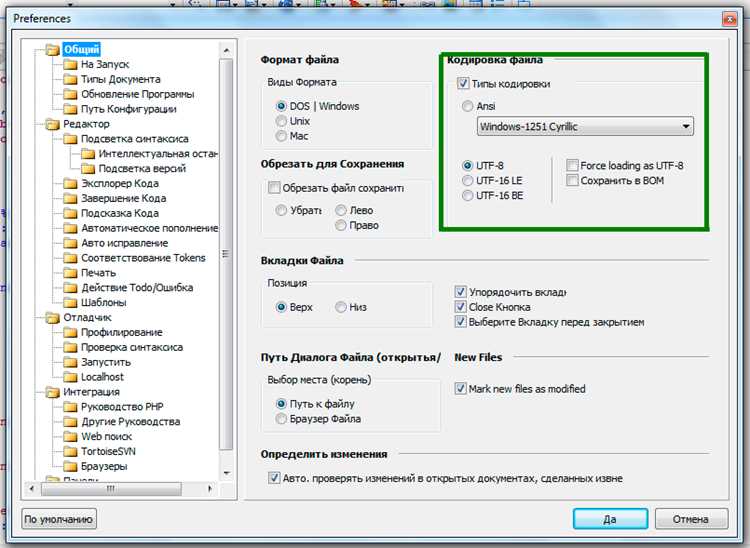
Task: Click folder icon next to На Запуск
Action: (70, 65)
